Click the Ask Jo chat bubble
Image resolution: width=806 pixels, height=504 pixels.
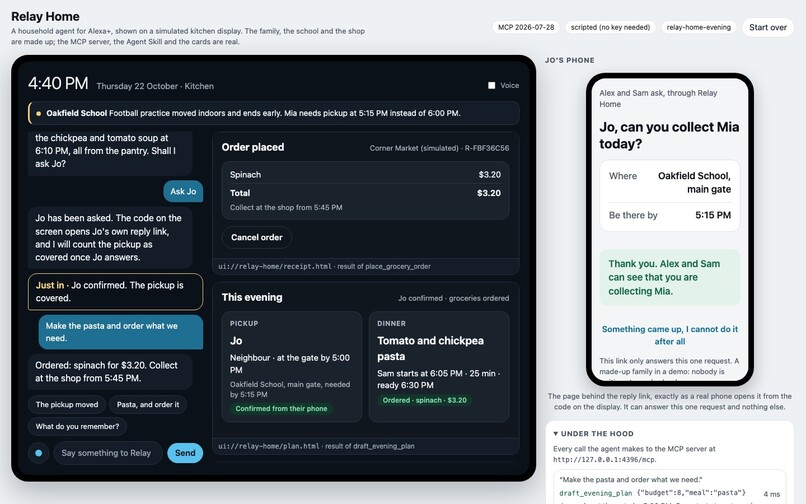183,191
